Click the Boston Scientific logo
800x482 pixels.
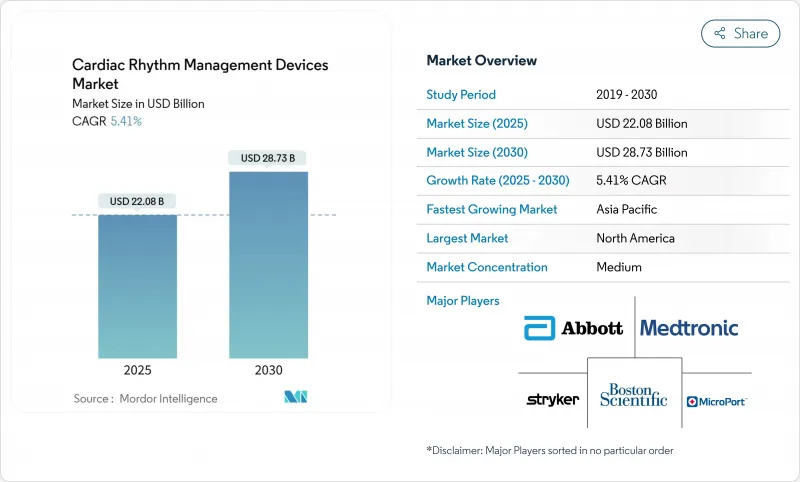click(x=633, y=395)
